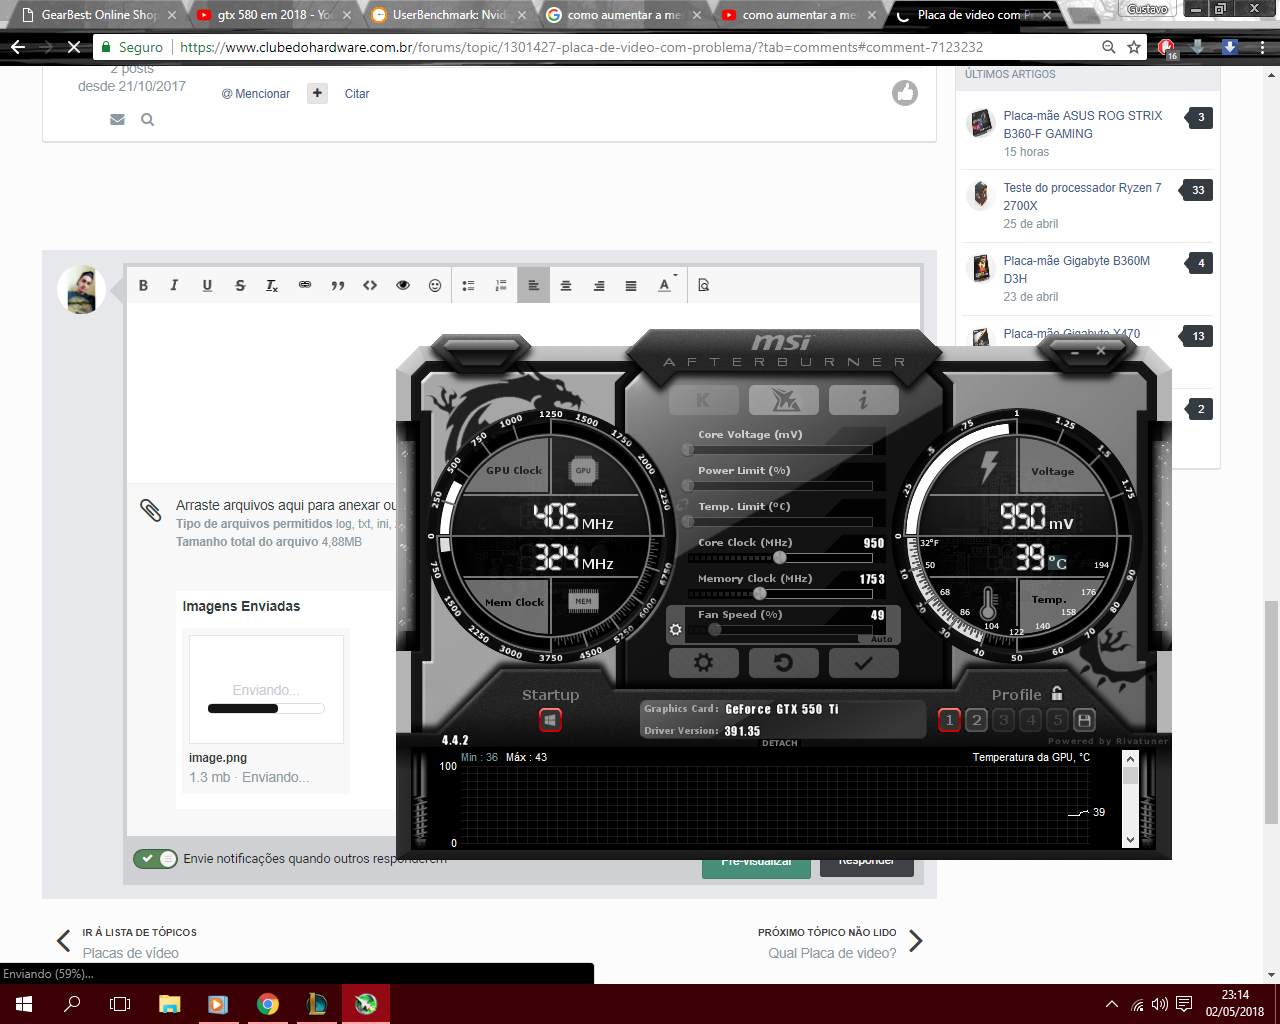Click the Citar link

(x=357, y=94)
